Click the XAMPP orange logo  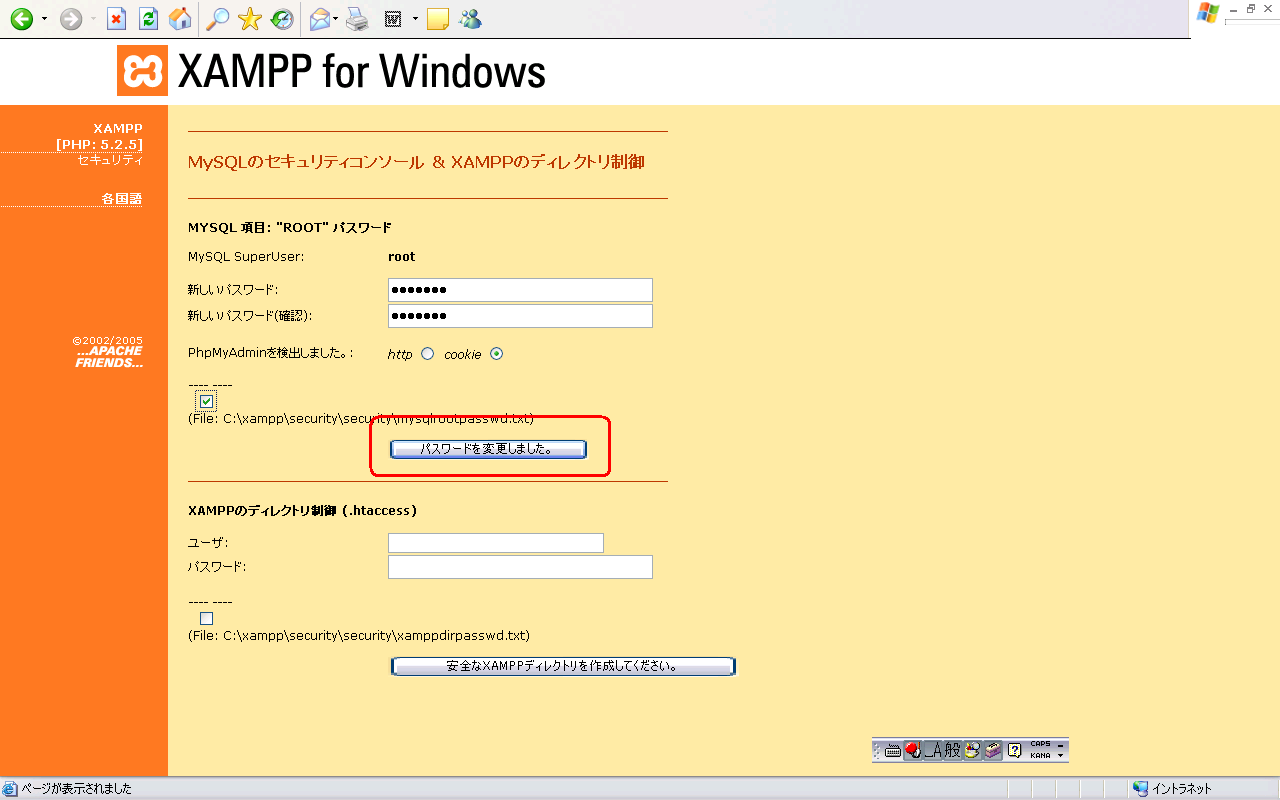coord(142,70)
